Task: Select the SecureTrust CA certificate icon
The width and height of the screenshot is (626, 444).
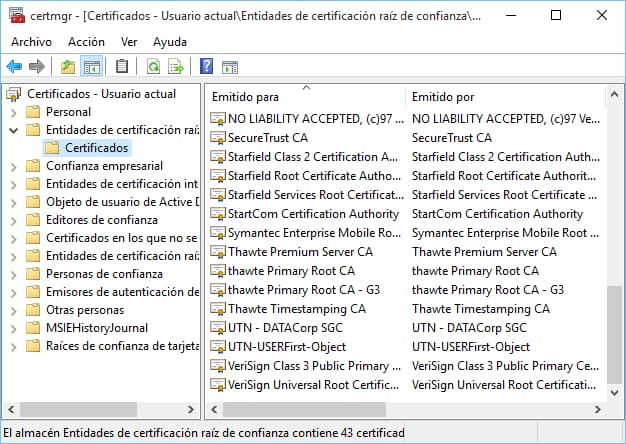Action: pyautogui.click(x=218, y=138)
